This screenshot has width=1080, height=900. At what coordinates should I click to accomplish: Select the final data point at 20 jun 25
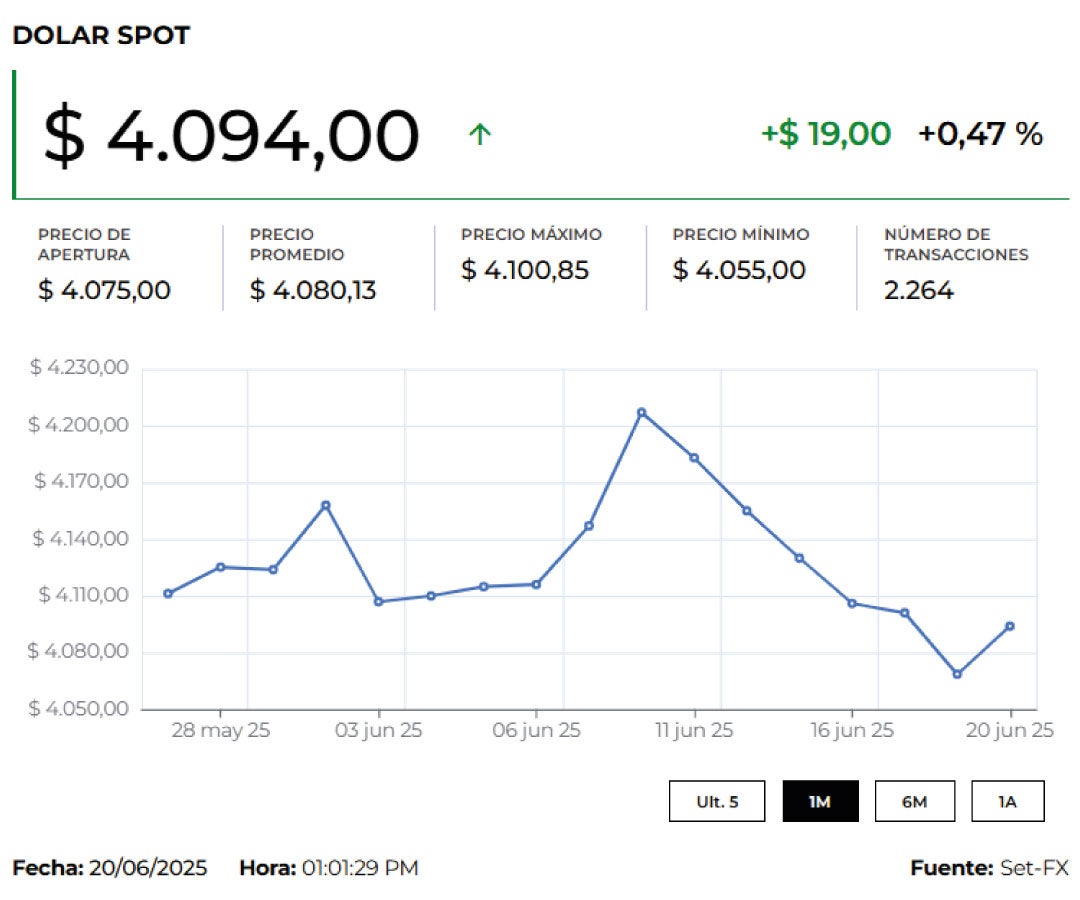pyautogui.click(x=1010, y=626)
